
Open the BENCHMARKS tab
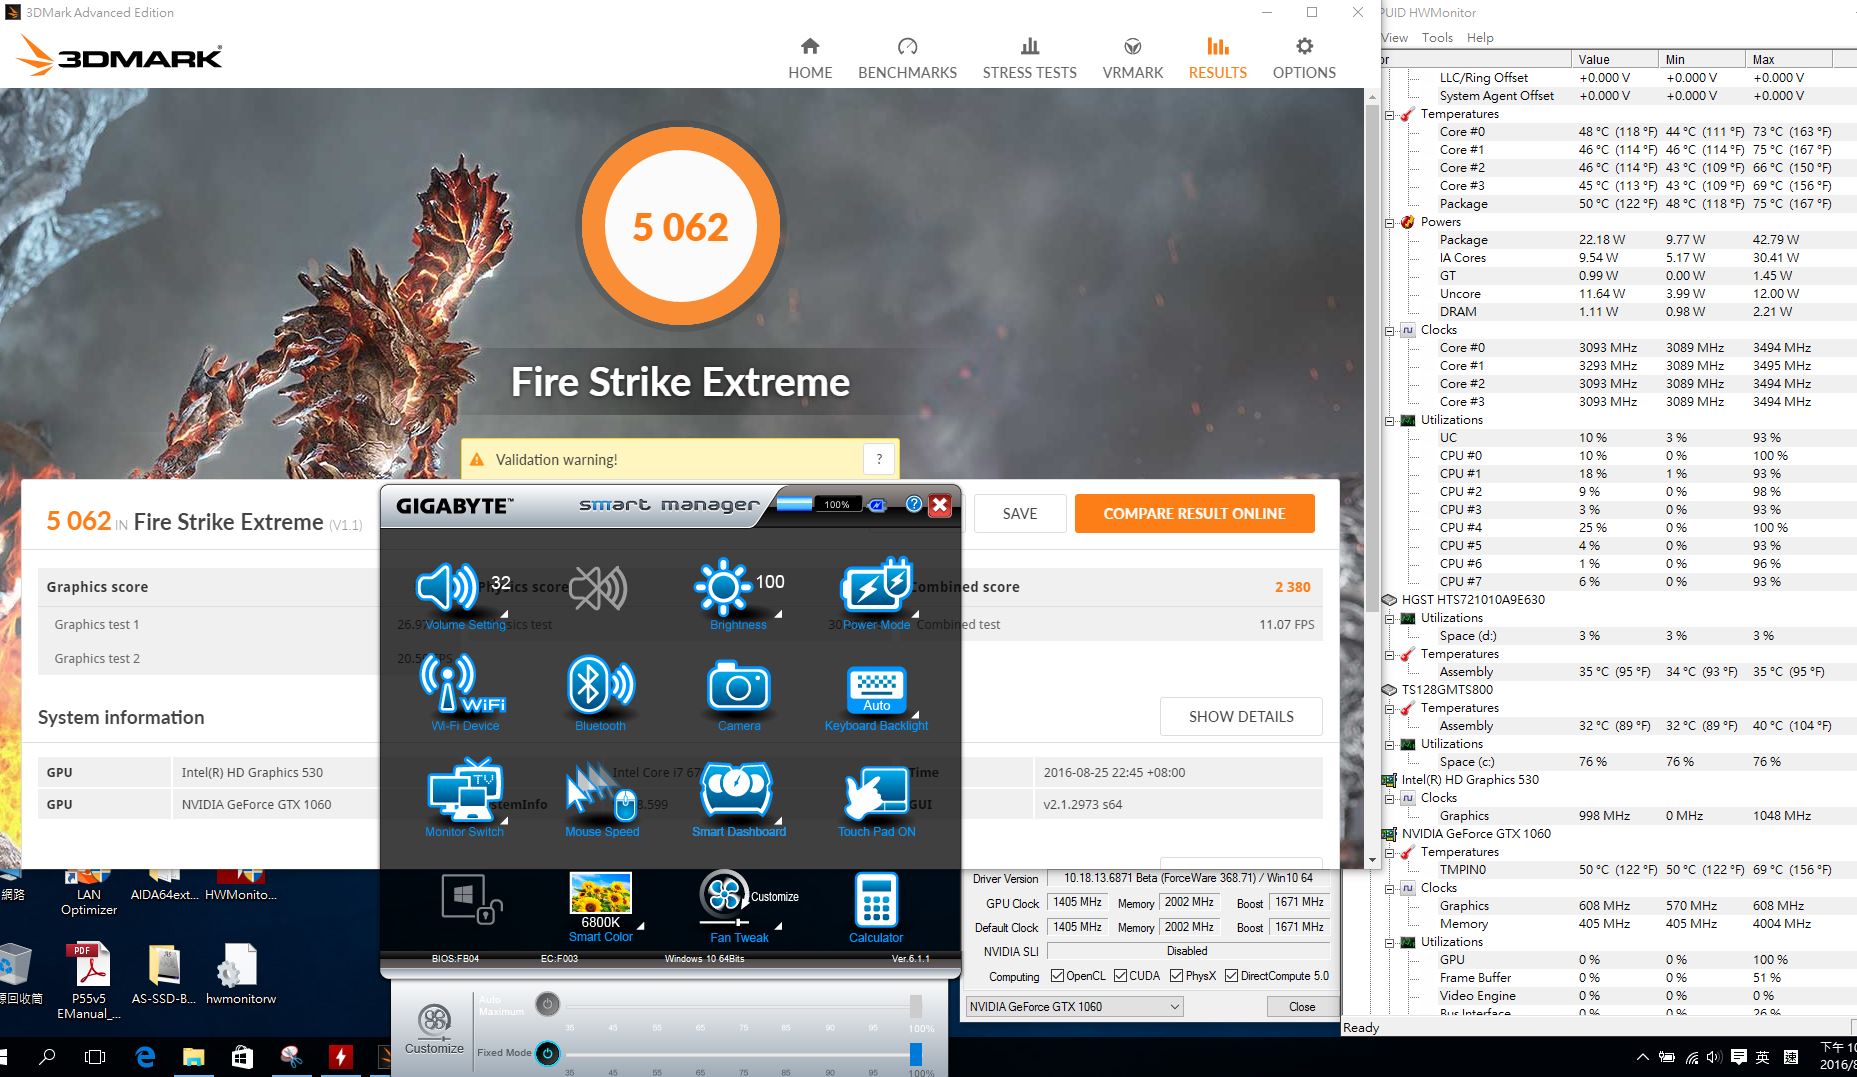coord(907,59)
